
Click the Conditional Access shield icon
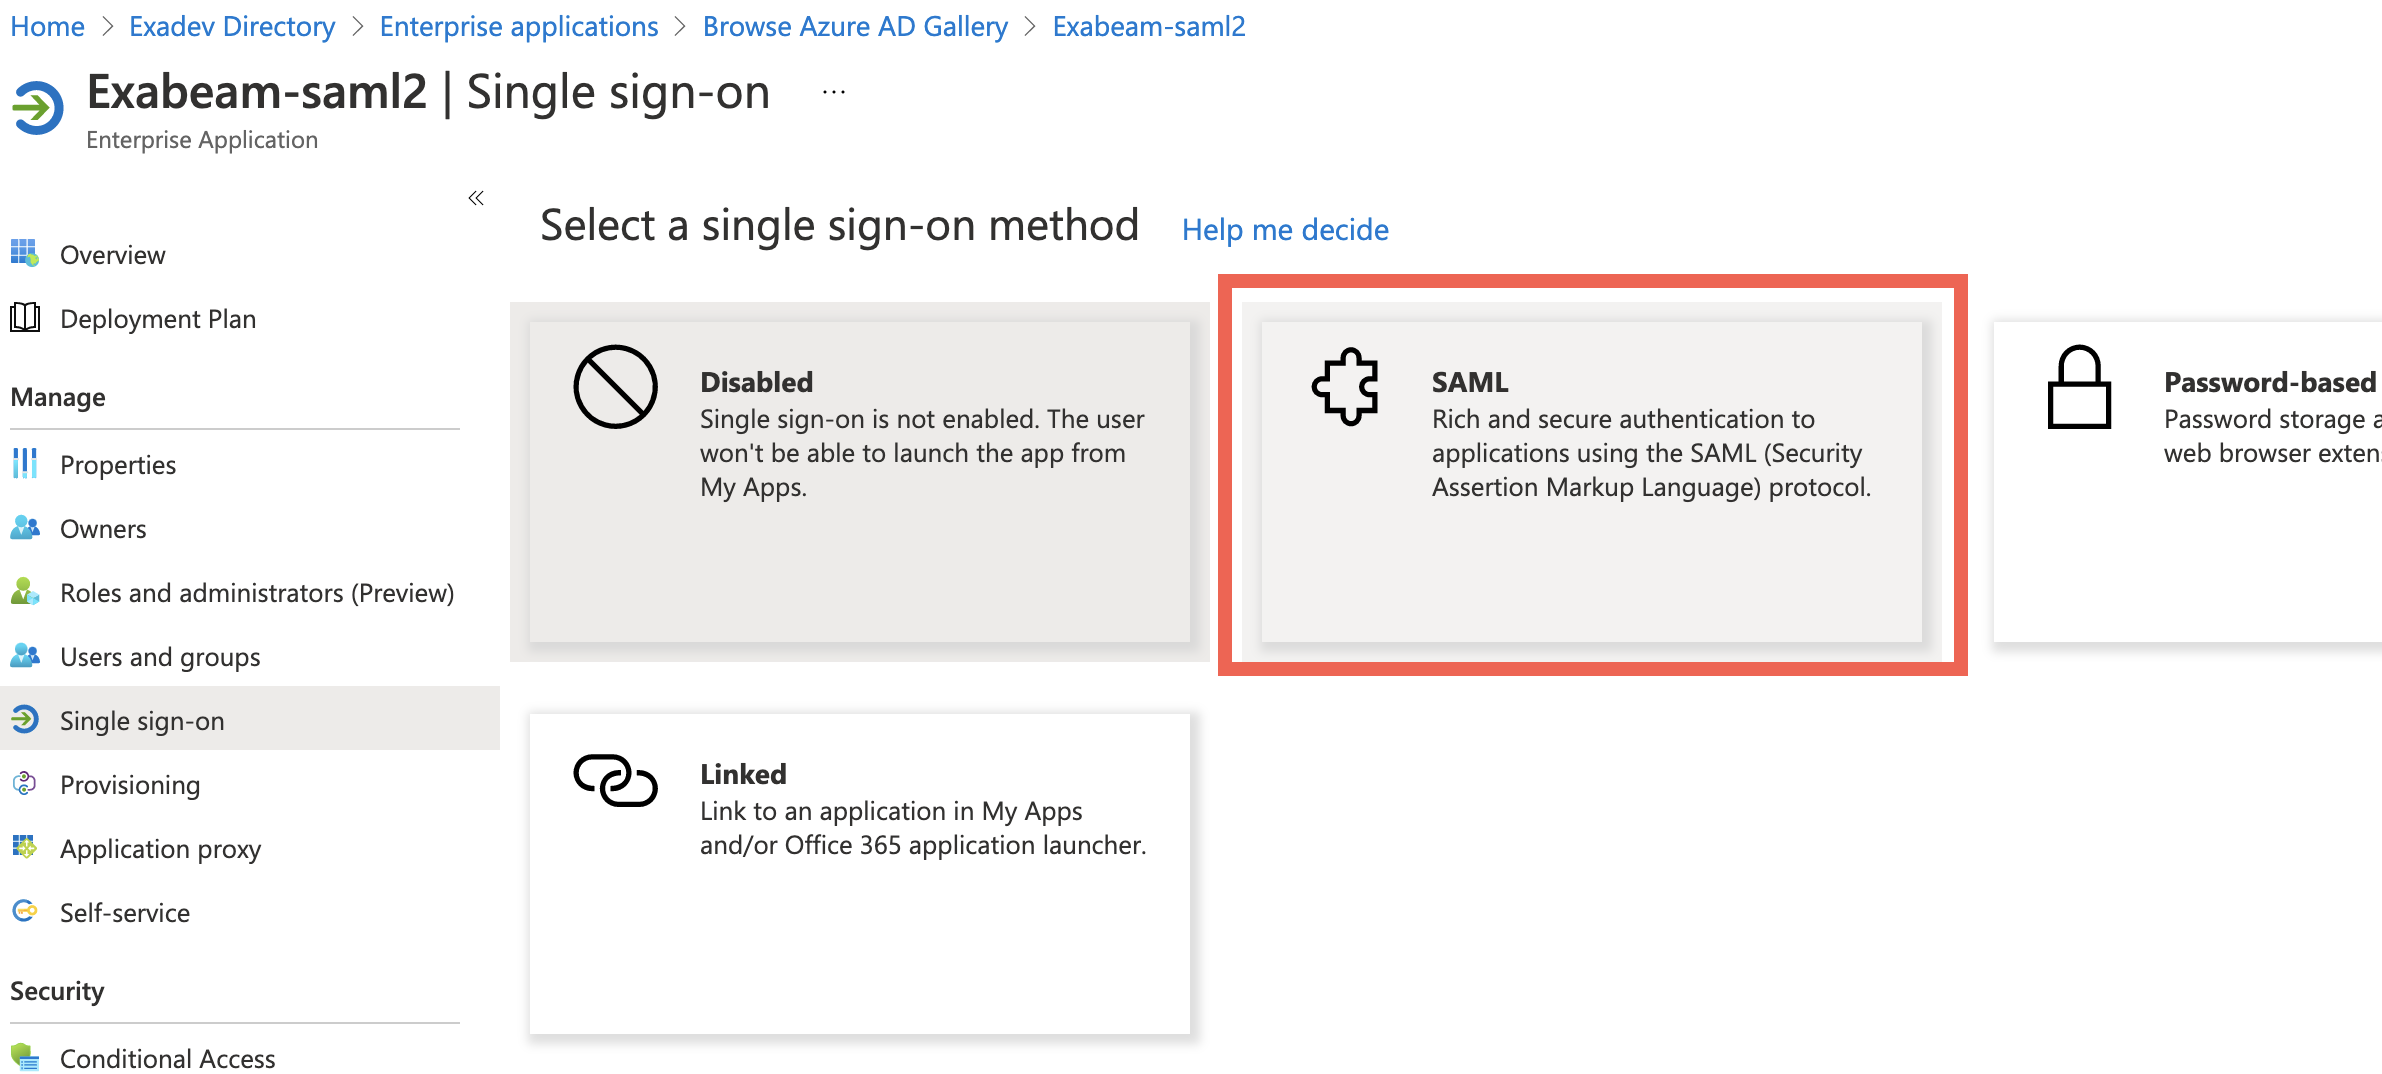coord(25,1056)
